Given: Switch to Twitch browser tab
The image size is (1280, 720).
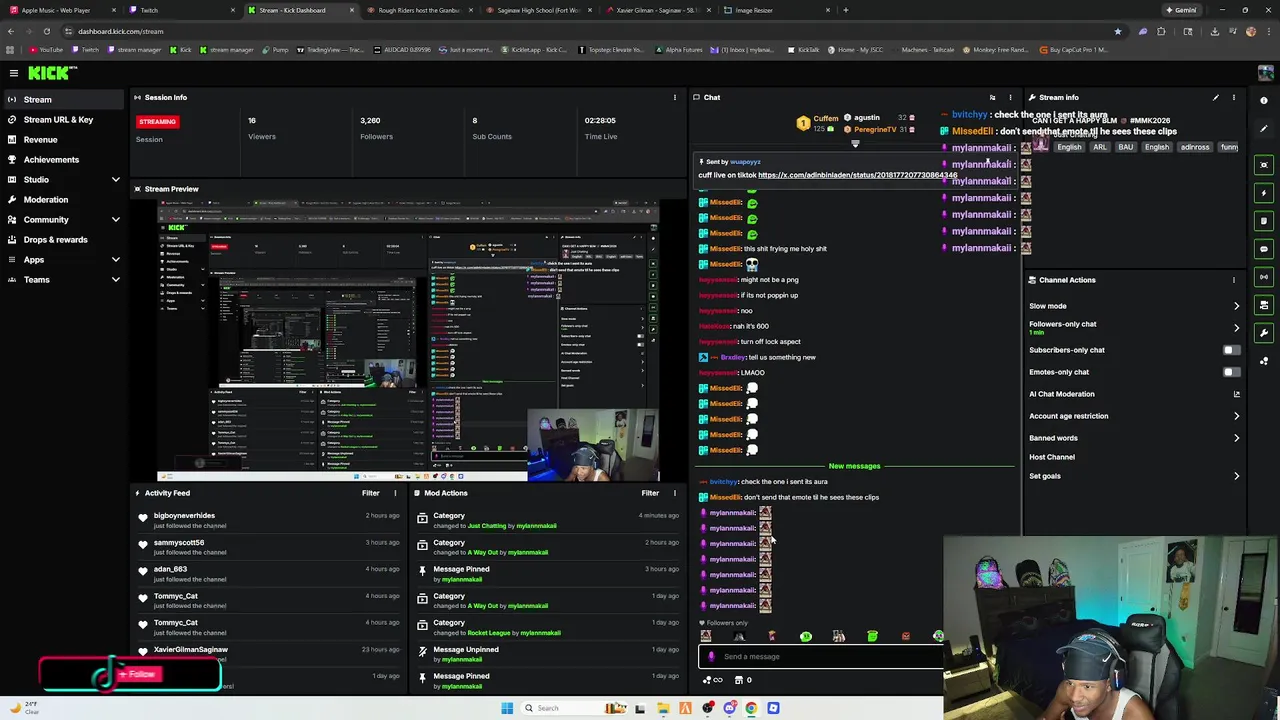Looking at the screenshot, I should click(180, 10).
